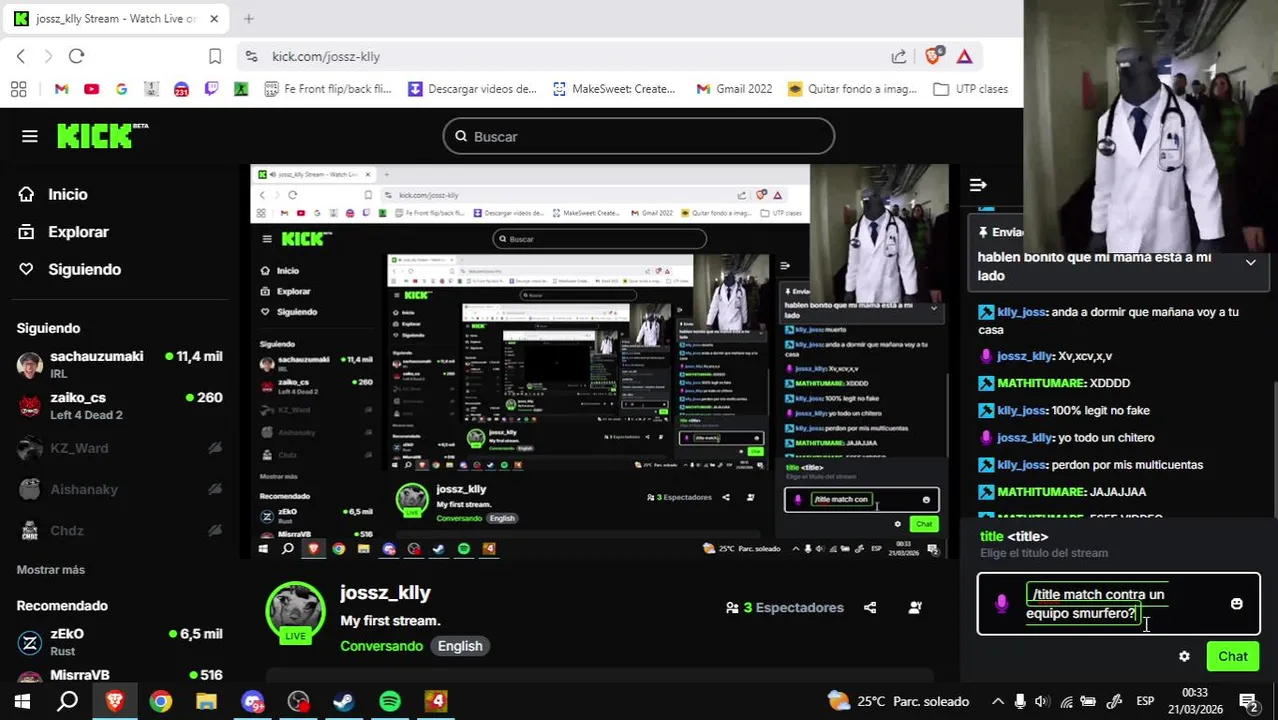Click the 3 Espectadores viewer count
1278x720 pixels.
784,607
